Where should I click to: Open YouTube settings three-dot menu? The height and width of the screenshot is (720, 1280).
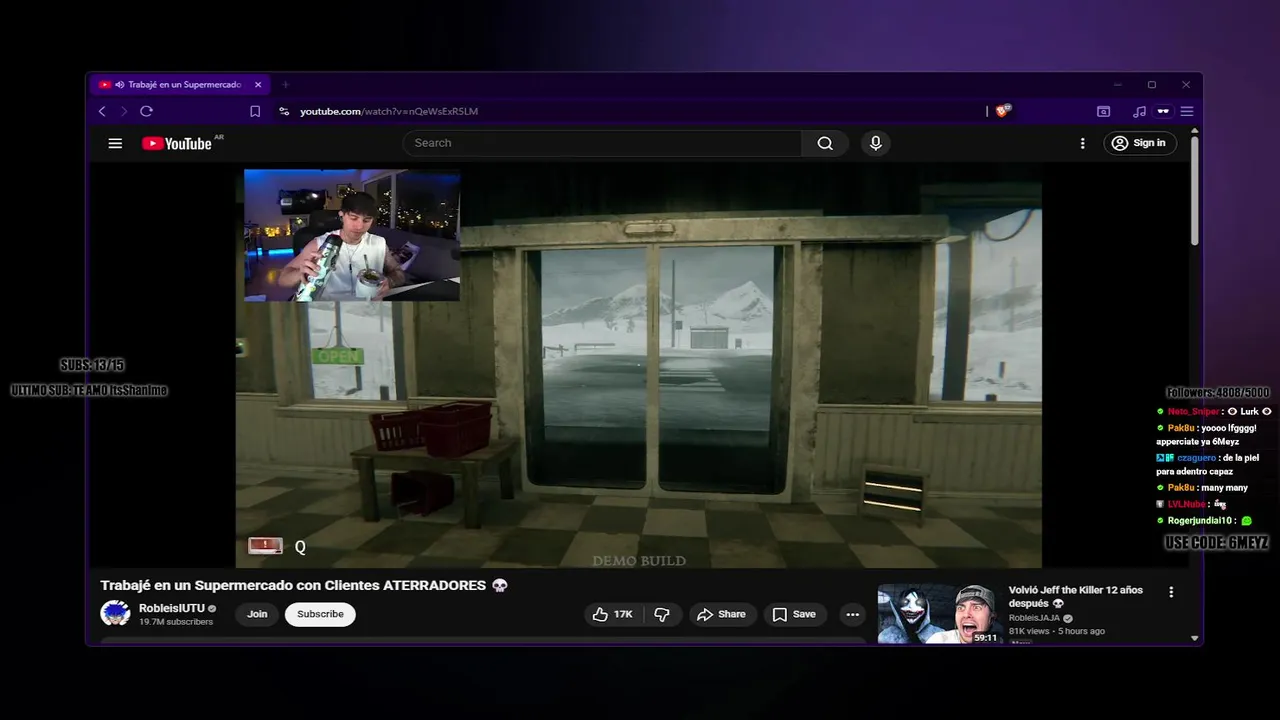[1082, 143]
